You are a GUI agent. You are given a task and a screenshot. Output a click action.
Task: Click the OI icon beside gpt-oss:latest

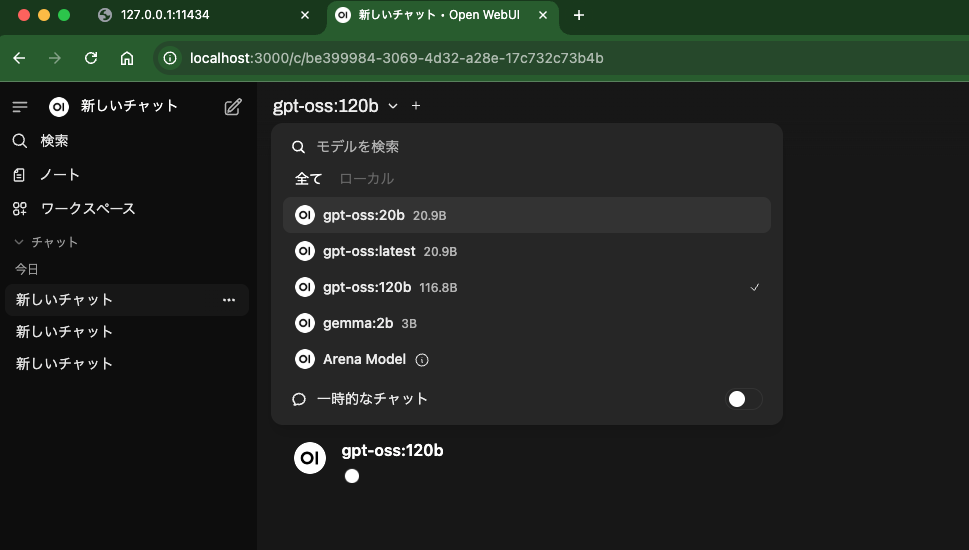pos(305,251)
